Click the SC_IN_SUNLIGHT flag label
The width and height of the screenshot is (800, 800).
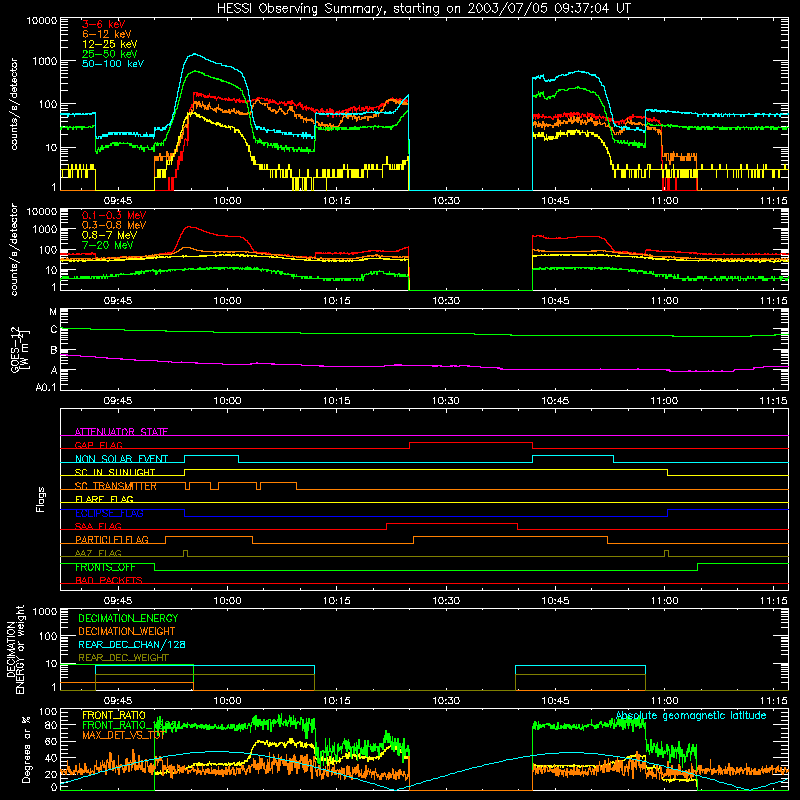pyautogui.click(x=115, y=472)
